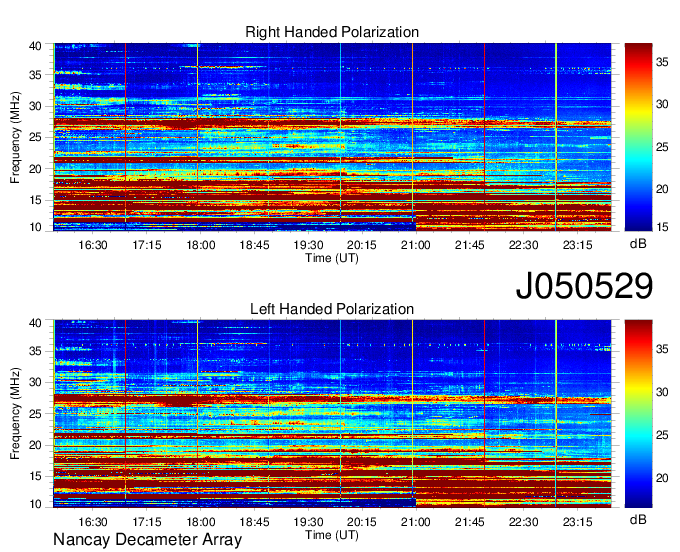Click the dB label under the upper colorbar
This screenshot has height=552, width=680.
click(x=638, y=244)
